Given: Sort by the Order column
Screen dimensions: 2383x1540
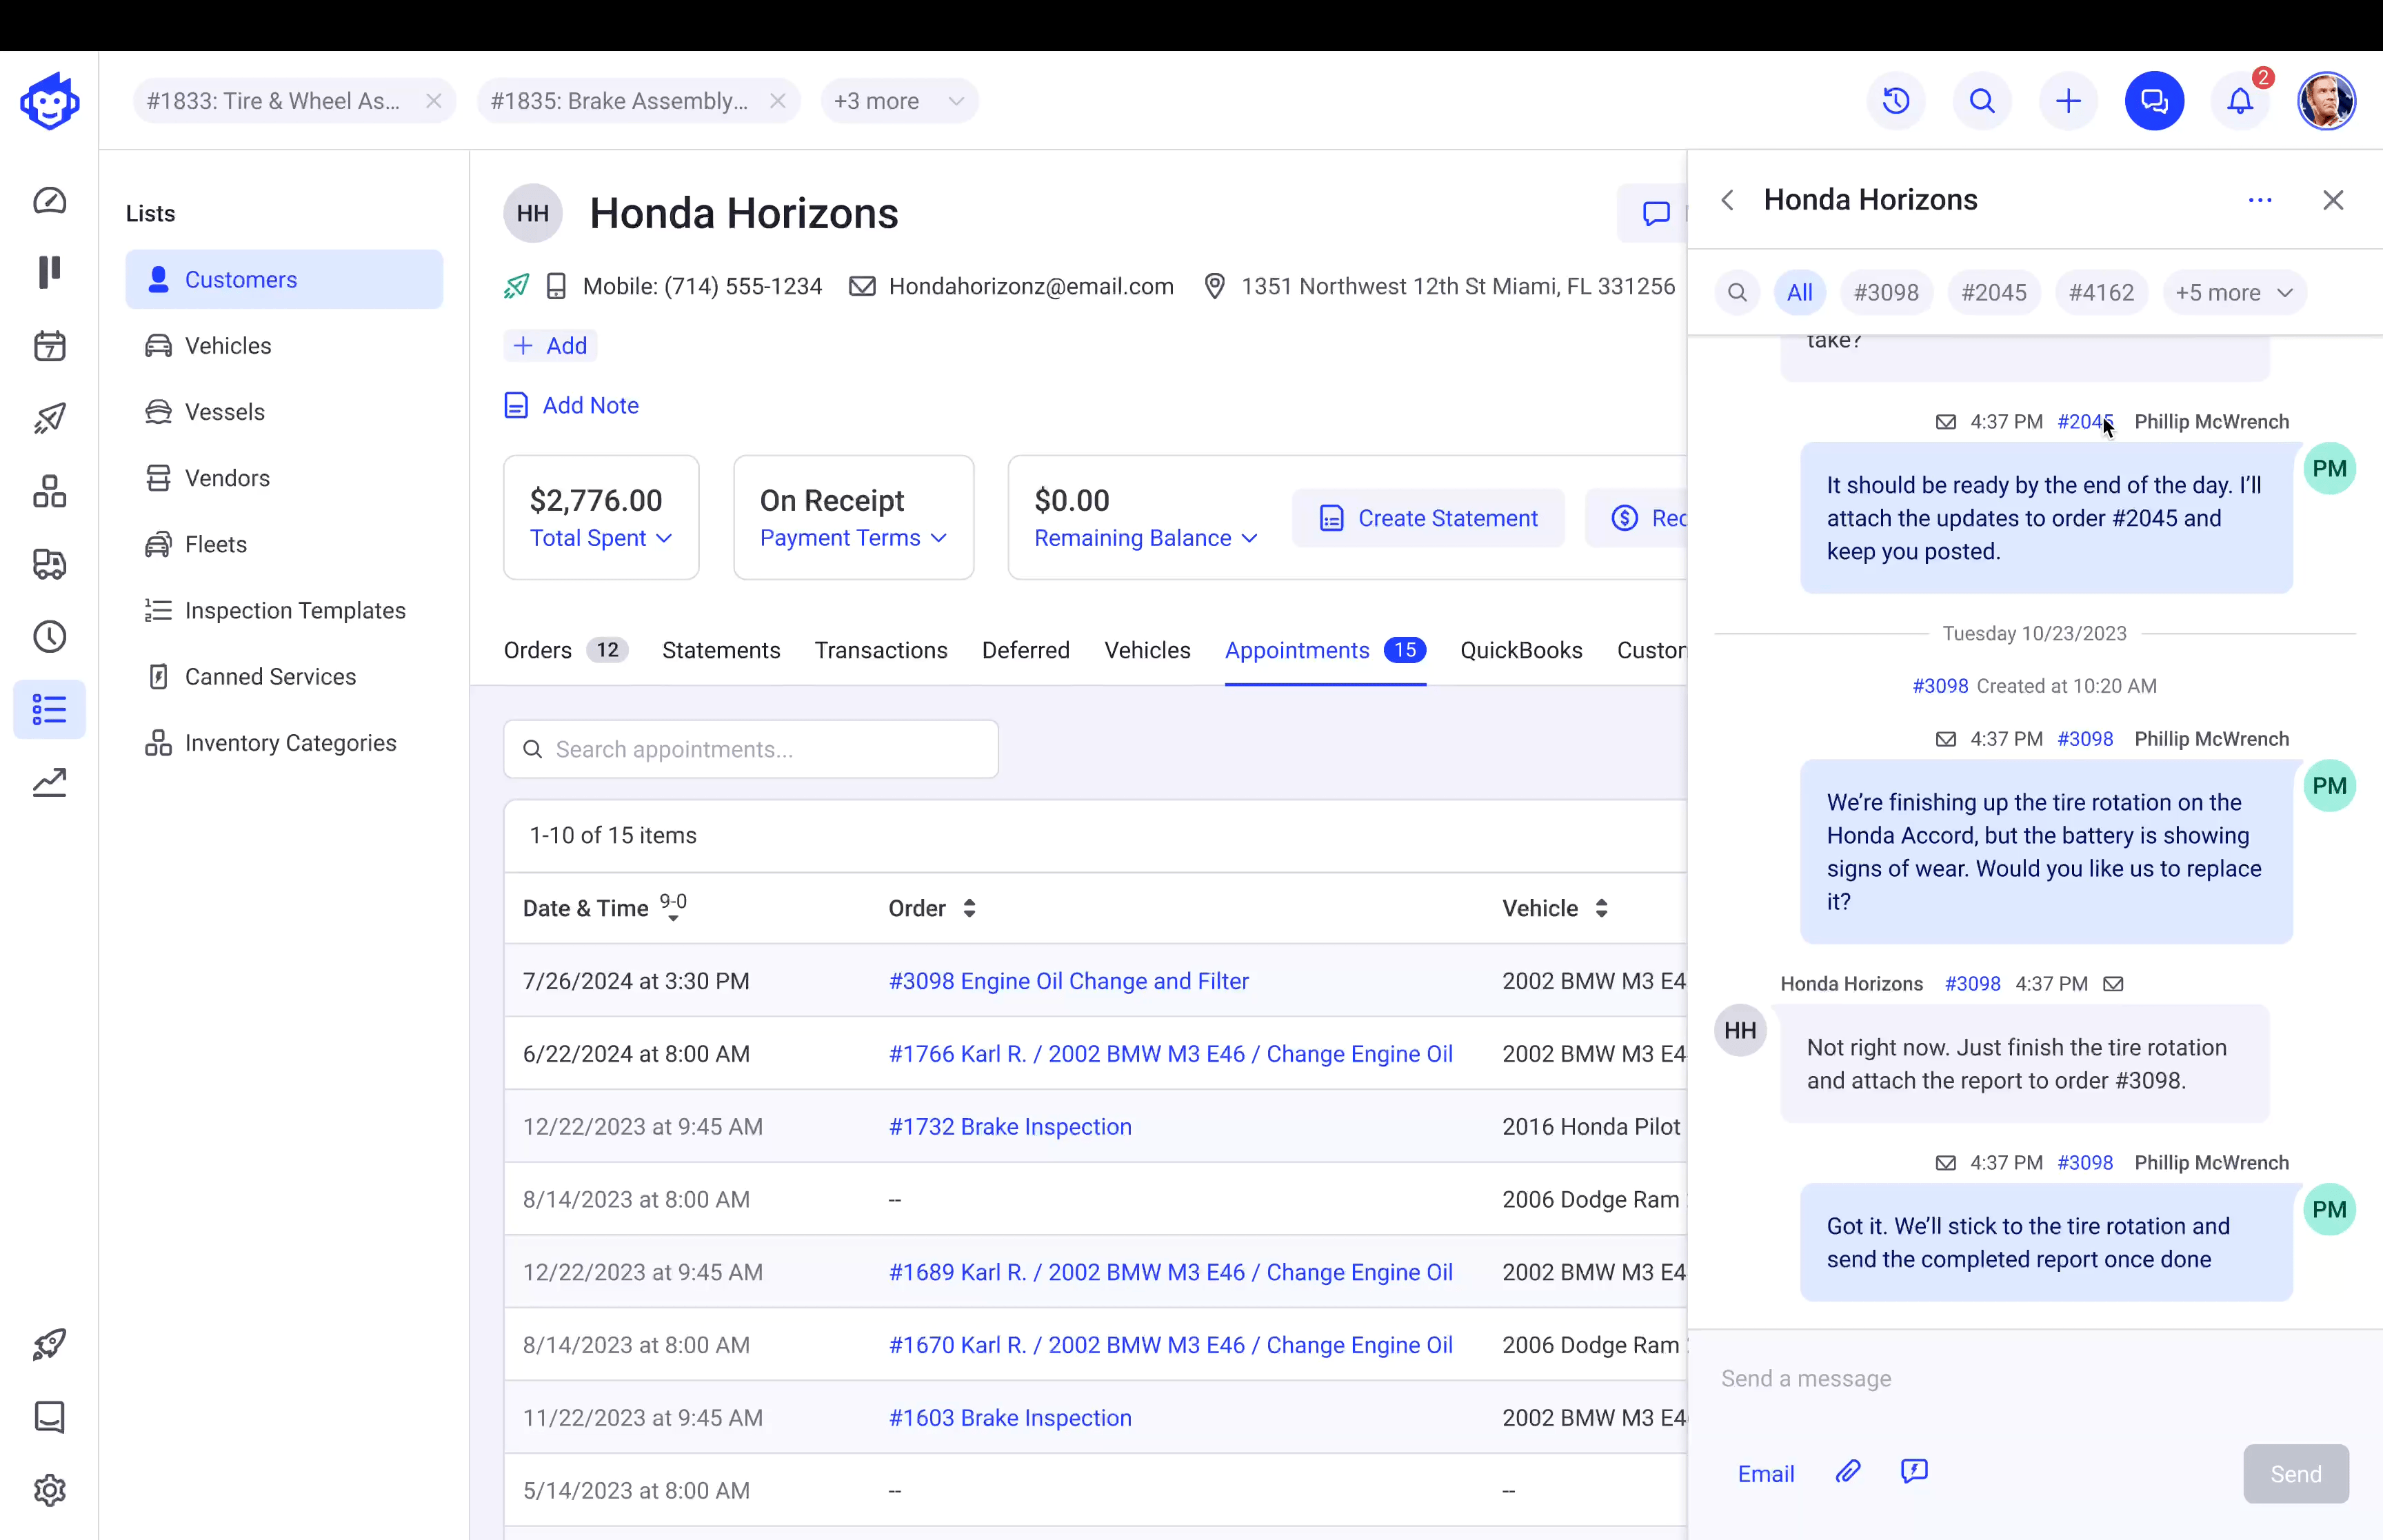Looking at the screenshot, I should click(932, 908).
